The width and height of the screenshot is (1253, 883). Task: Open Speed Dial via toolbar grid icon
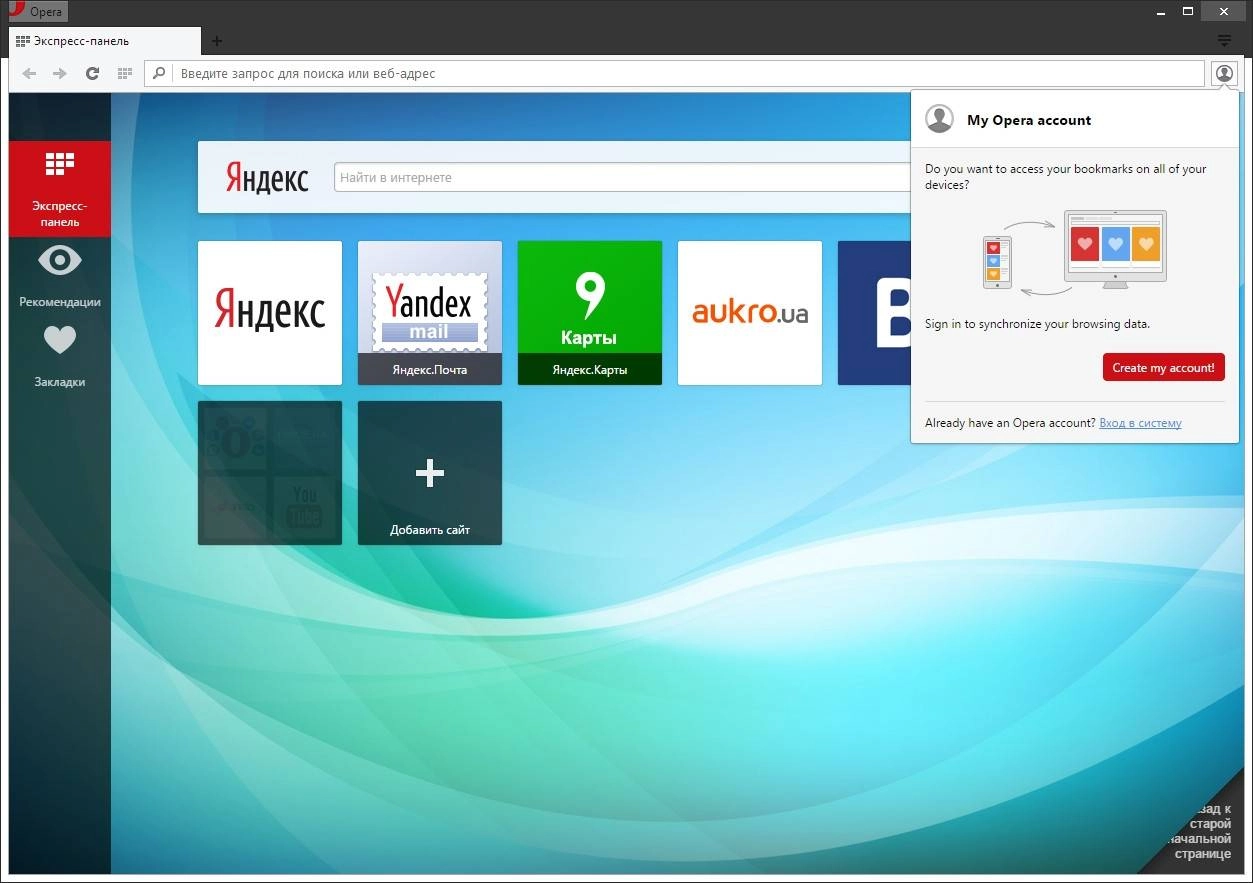pos(124,73)
